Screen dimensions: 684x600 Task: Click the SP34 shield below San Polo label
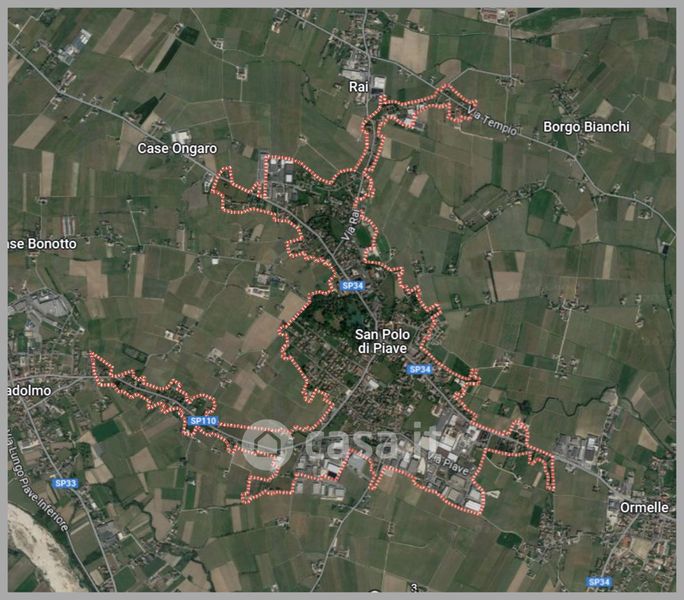pyautogui.click(x=420, y=370)
